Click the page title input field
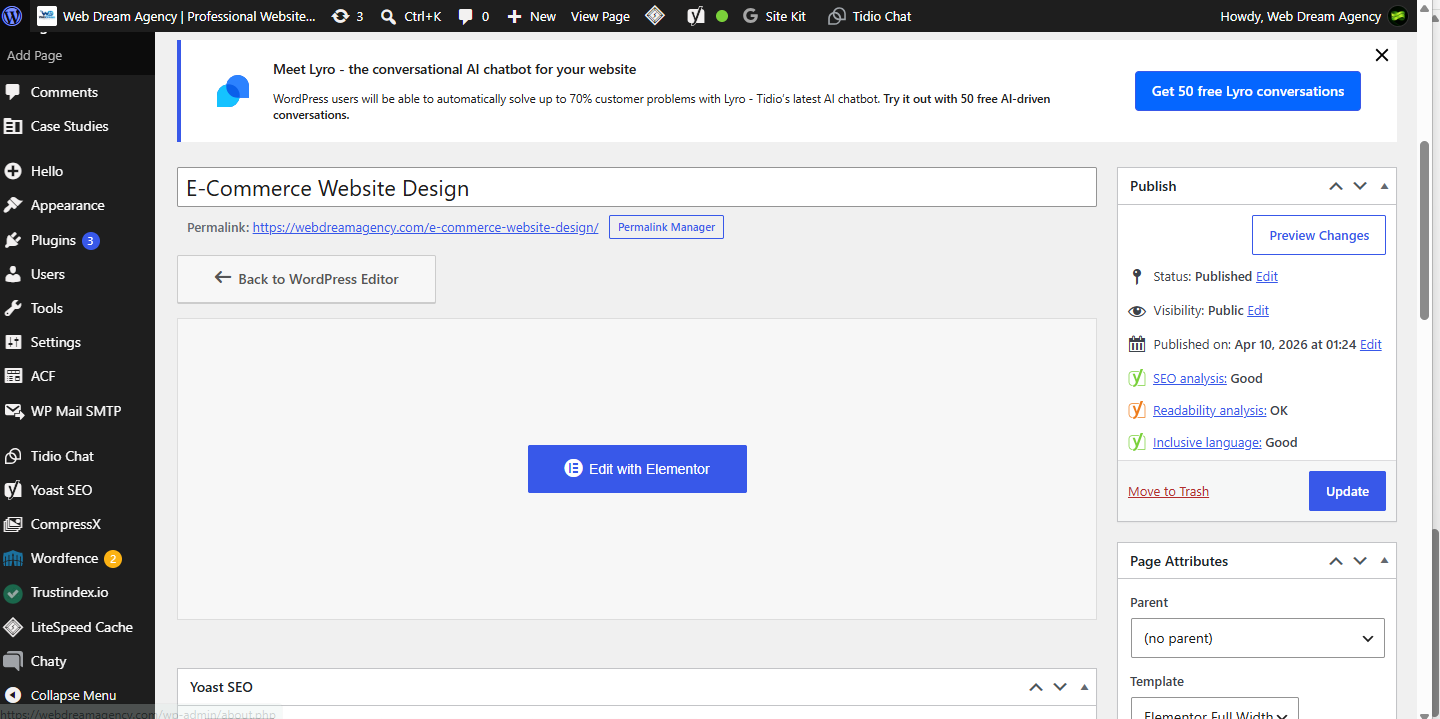Viewport: 1440px width, 719px height. click(637, 187)
